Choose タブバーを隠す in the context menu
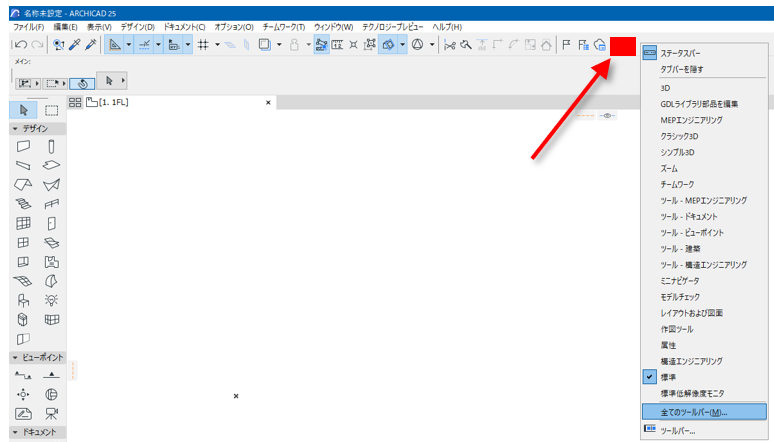 click(705, 69)
